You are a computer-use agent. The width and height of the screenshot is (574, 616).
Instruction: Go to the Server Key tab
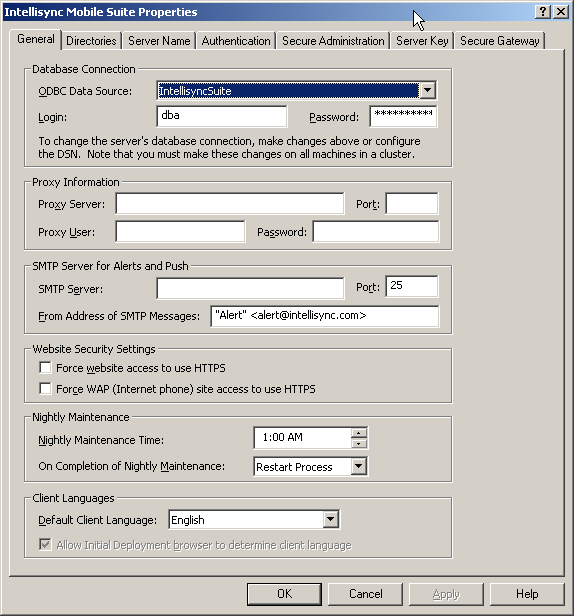[422, 41]
